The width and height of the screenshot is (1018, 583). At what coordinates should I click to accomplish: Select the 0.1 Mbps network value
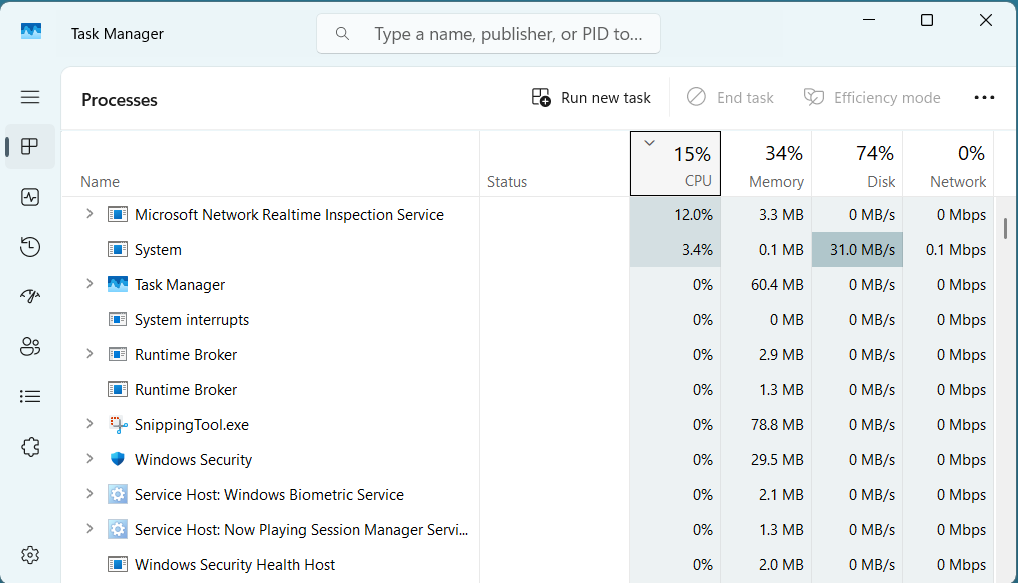click(x=956, y=249)
